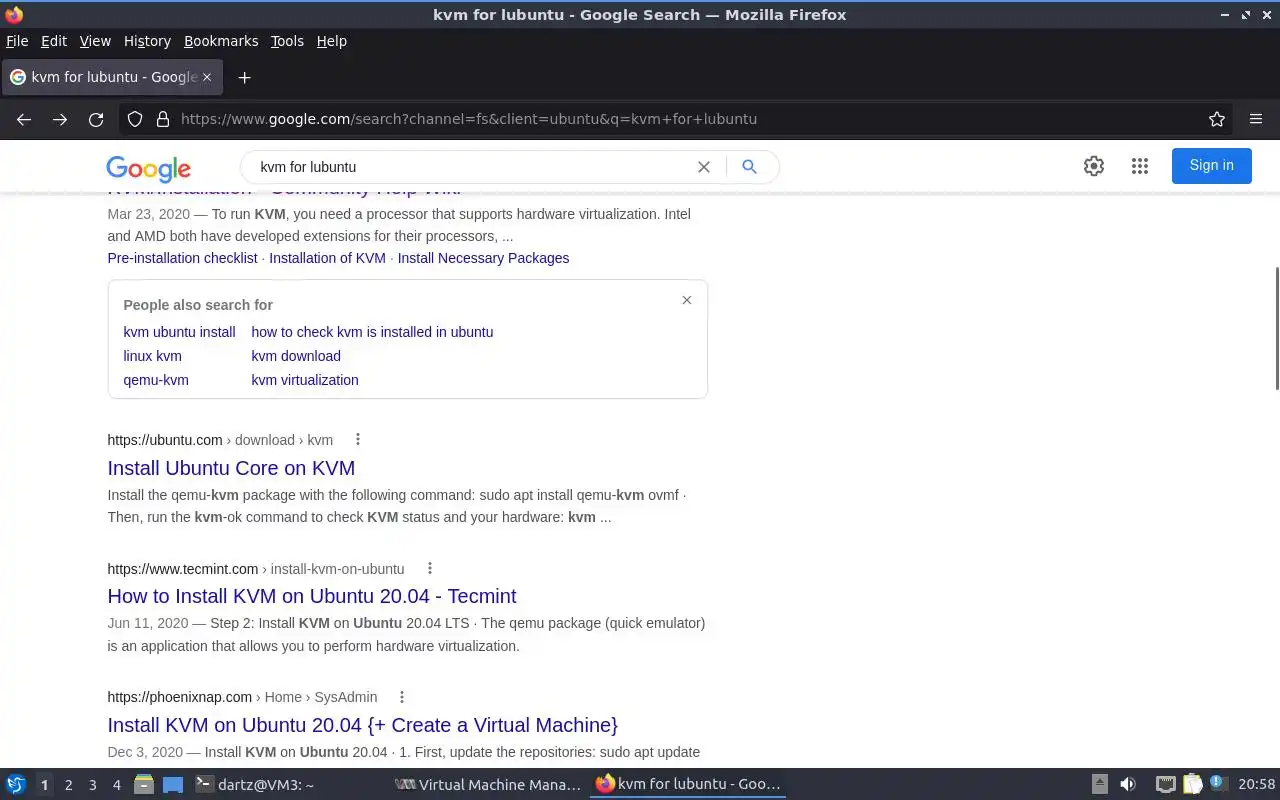This screenshot has width=1280, height=800.
Task: Open a new tab
Action: (244, 77)
